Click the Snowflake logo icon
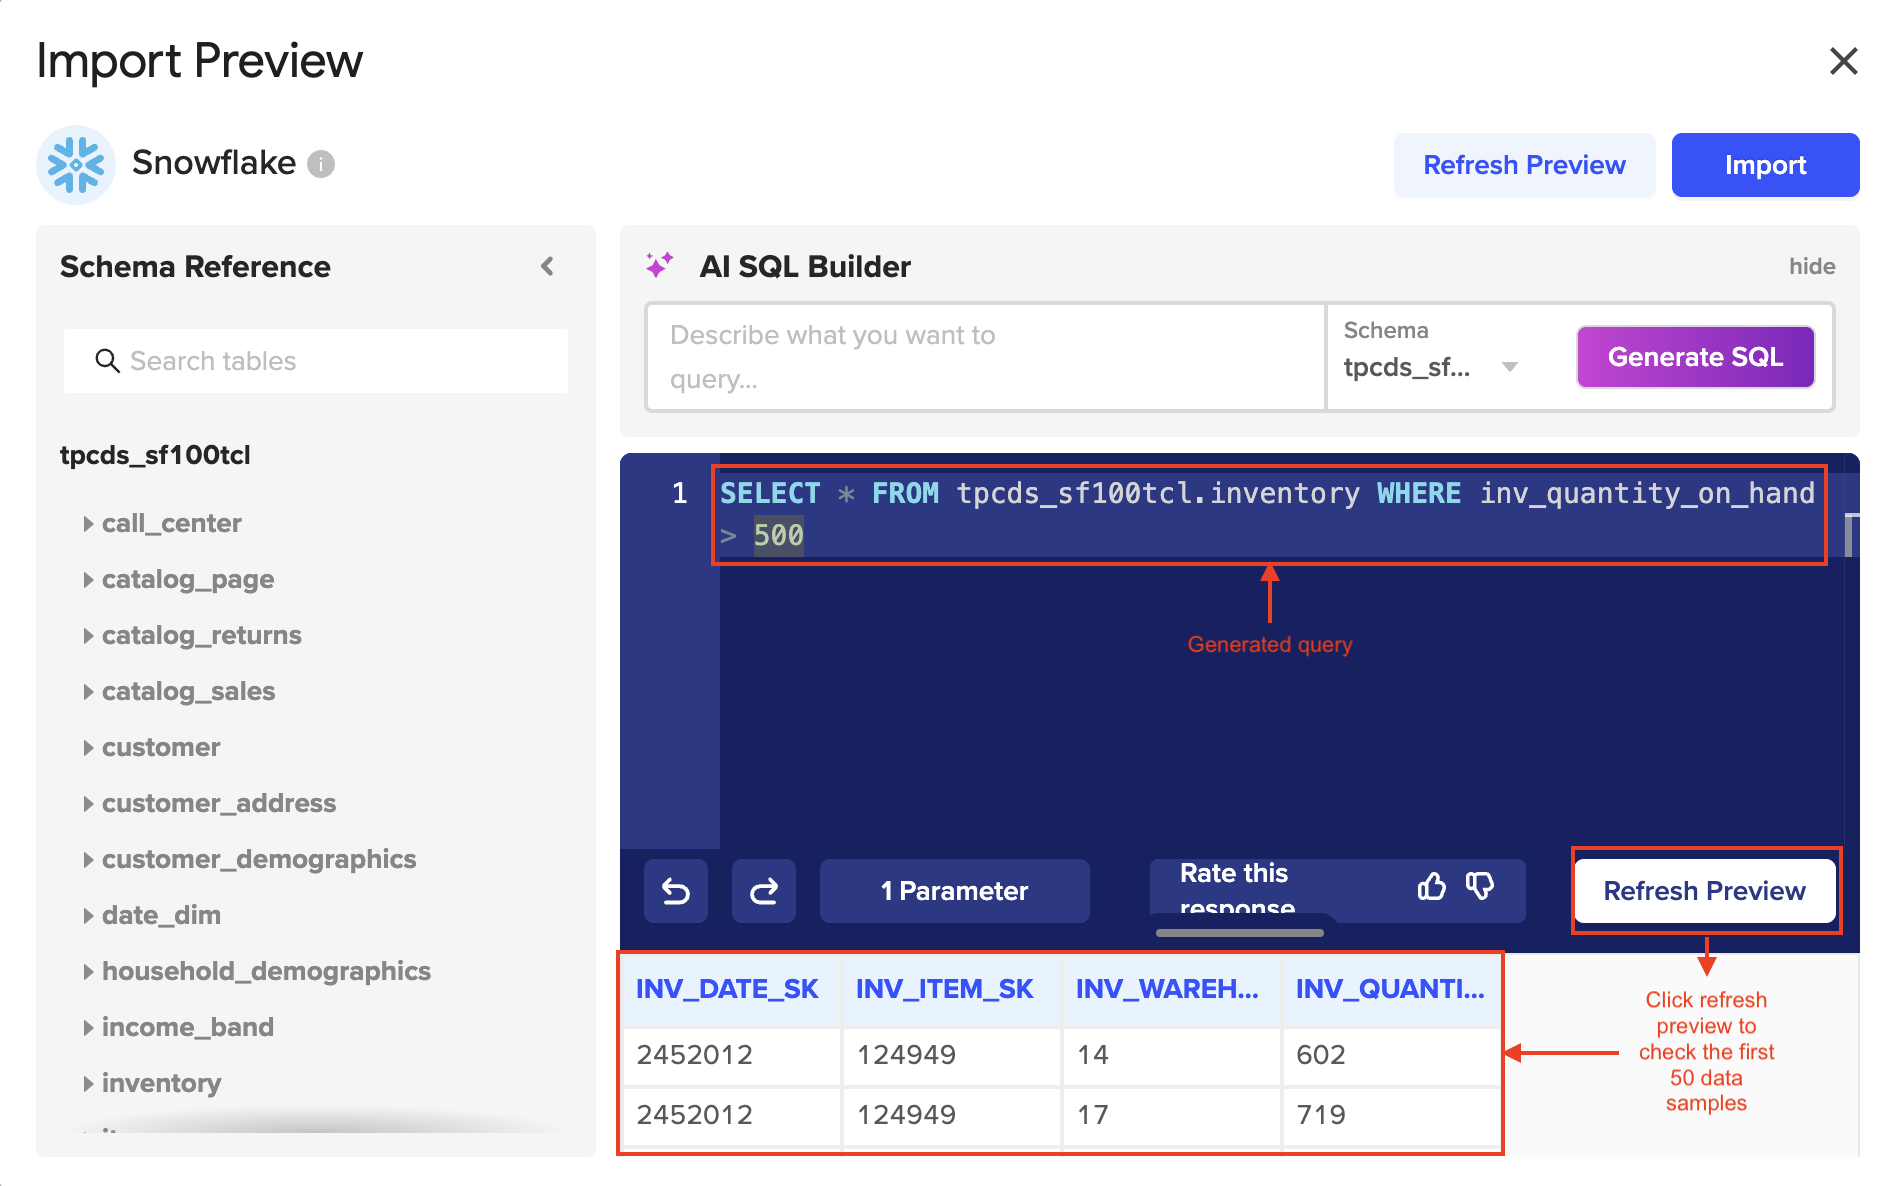The image size is (1890, 1186). pyautogui.click(x=76, y=164)
